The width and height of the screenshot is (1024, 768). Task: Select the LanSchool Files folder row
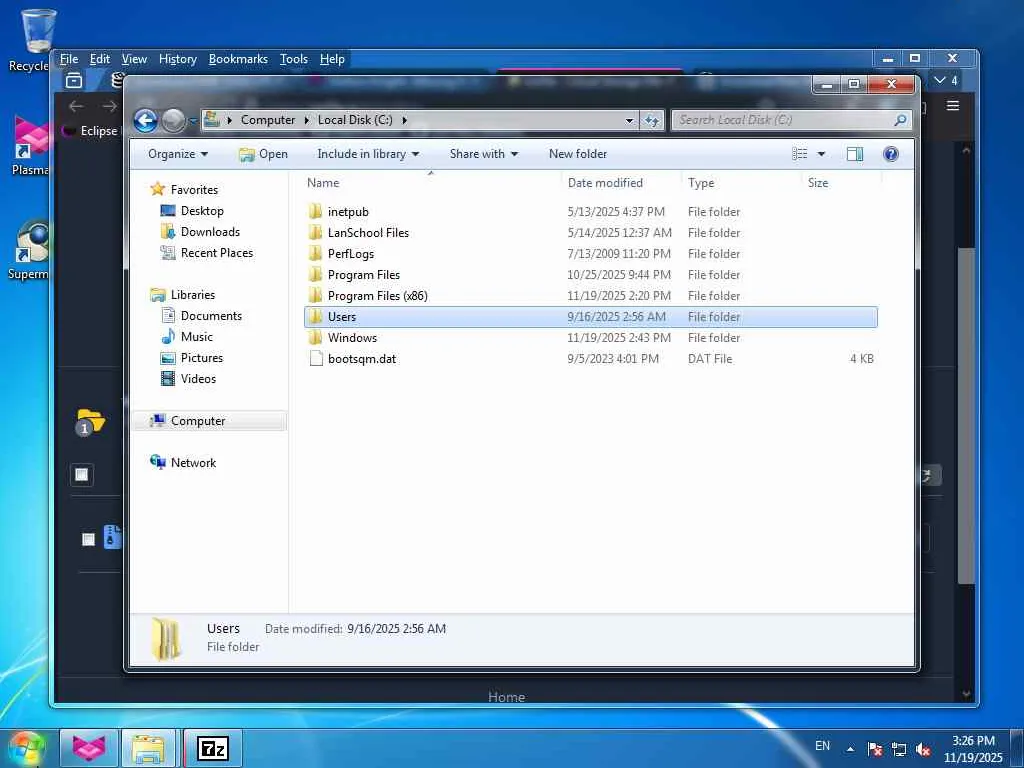(x=590, y=232)
